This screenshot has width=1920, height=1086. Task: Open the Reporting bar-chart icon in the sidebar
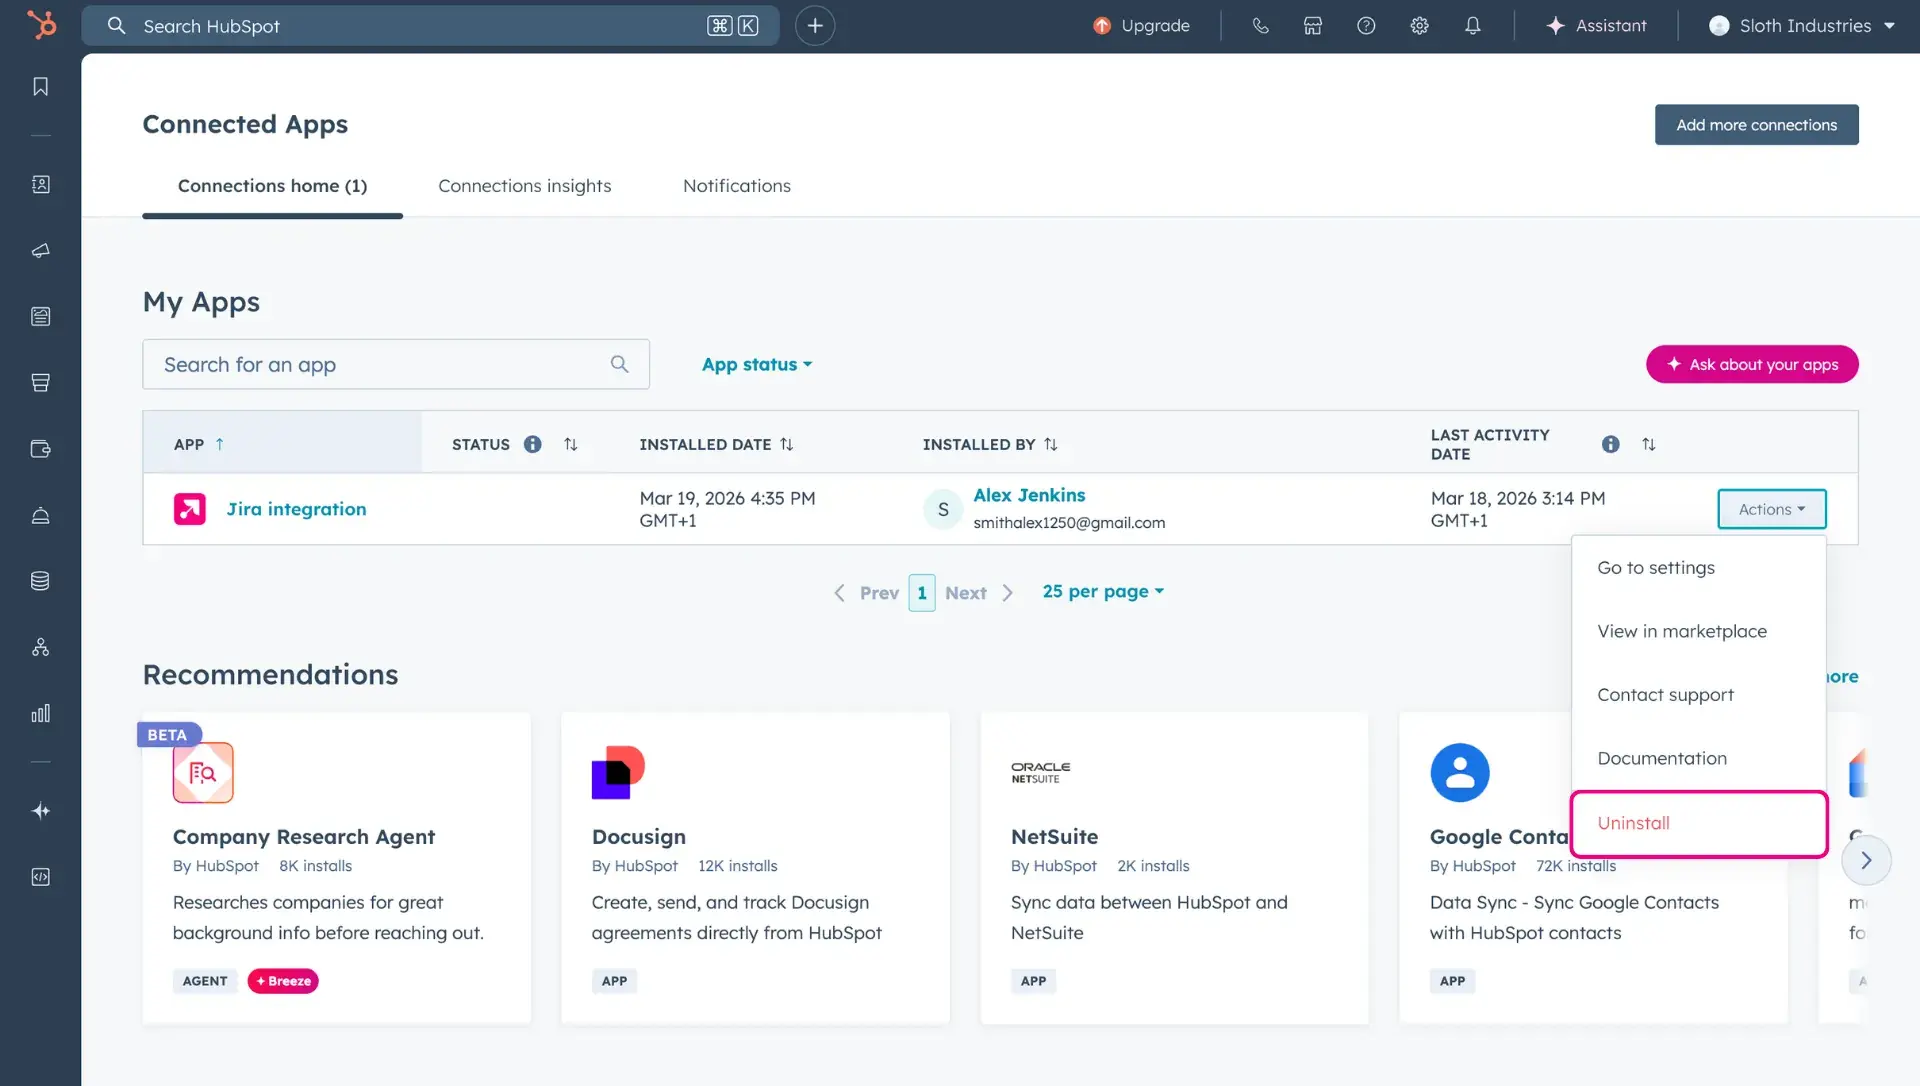(x=40, y=714)
